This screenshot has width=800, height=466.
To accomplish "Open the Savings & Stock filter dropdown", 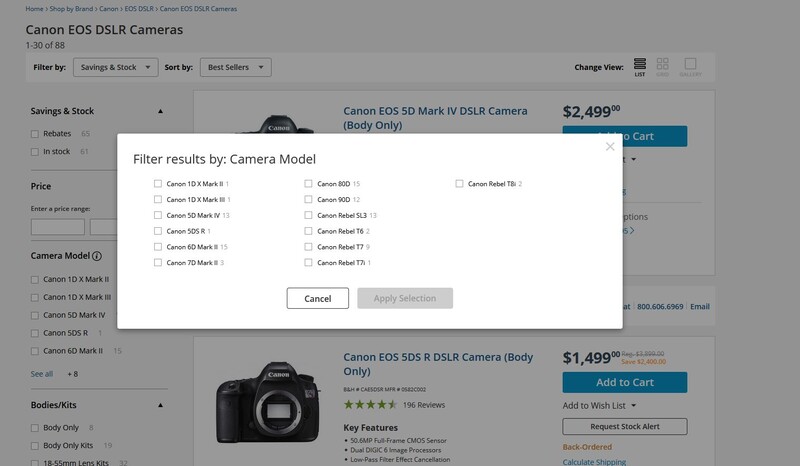I will click(x=115, y=67).
